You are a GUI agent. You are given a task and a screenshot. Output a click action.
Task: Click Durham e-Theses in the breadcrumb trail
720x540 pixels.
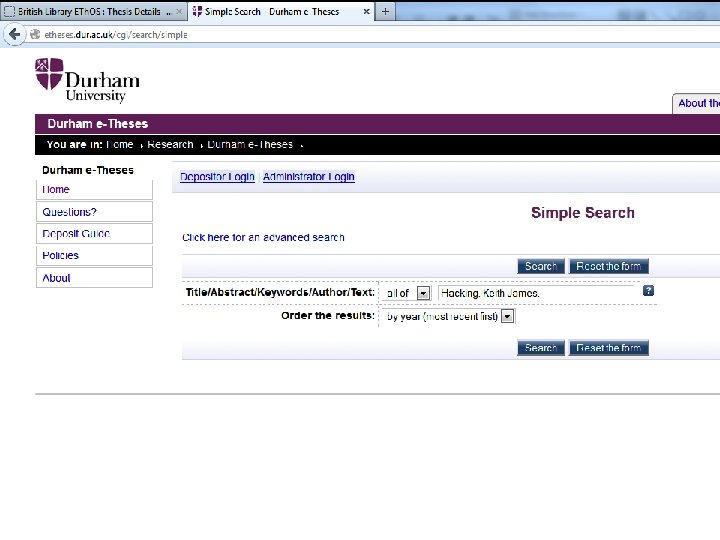[x=250, y=145]
